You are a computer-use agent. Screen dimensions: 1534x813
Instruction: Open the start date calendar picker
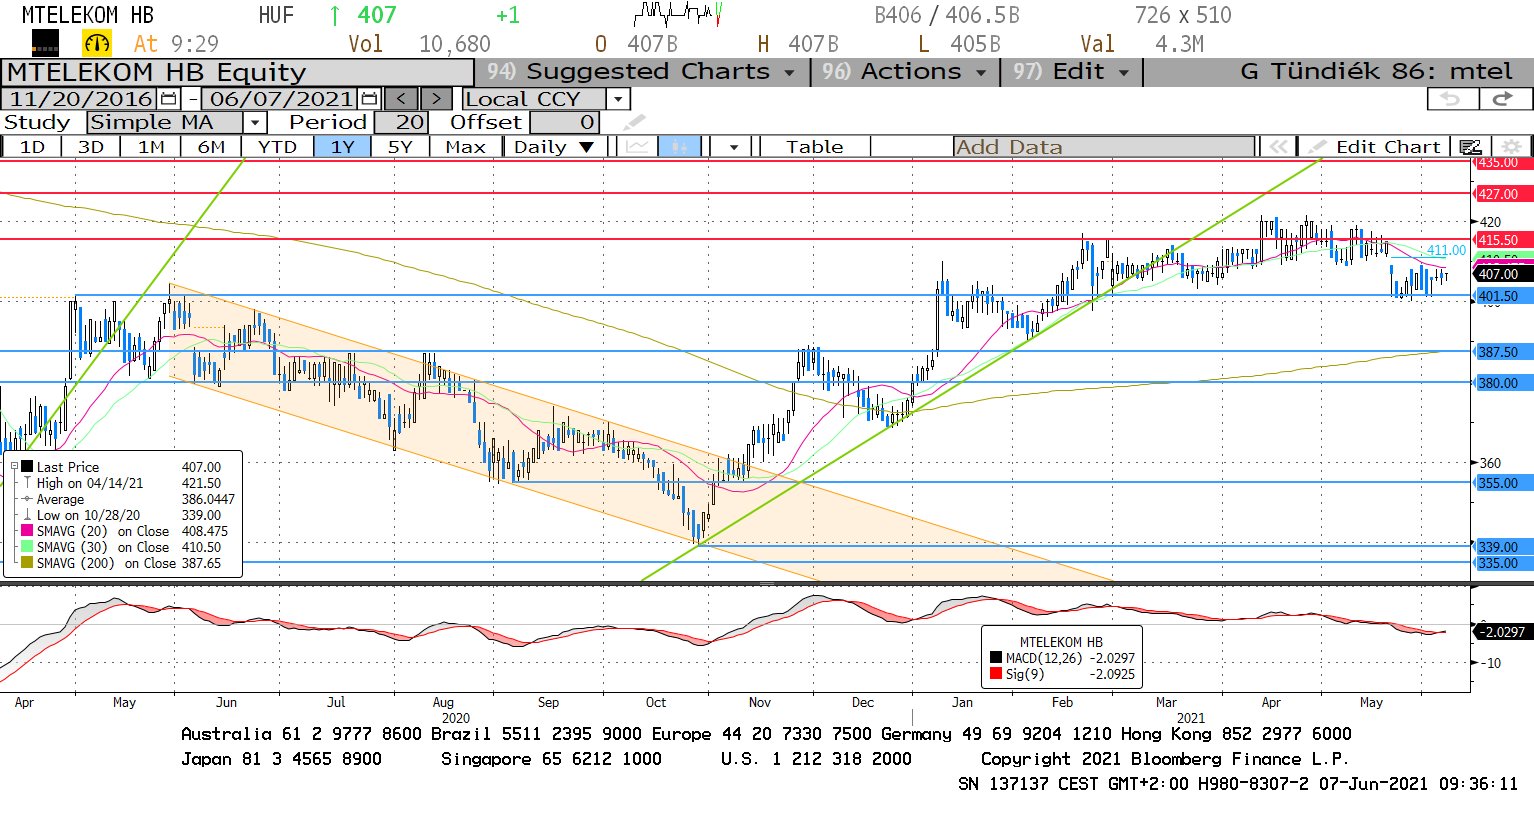click(168, 99)
